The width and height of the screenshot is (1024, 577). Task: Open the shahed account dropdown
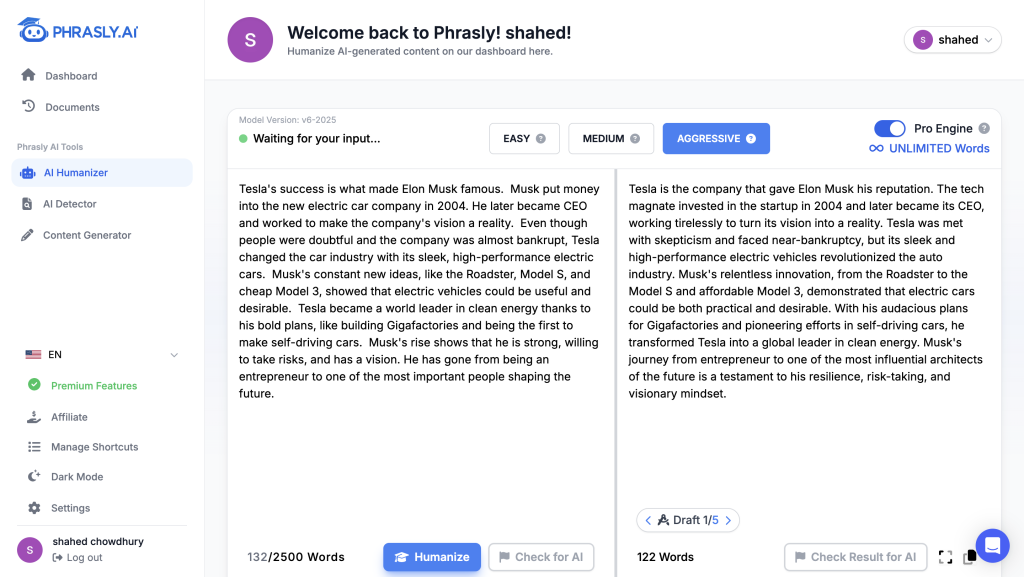click(952, 40)
